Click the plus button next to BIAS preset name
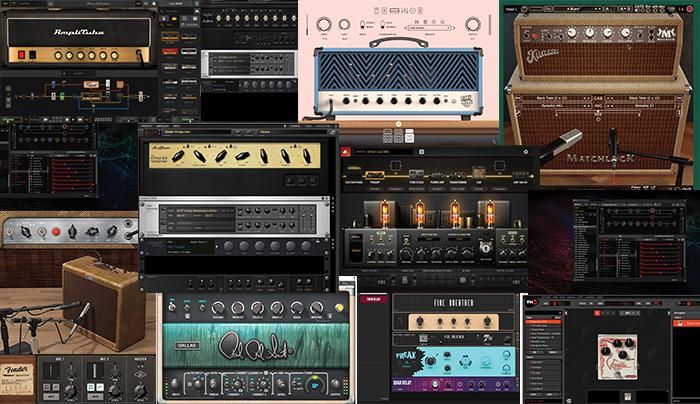Image resolution: width=700 pixels, height=404 pixels. (x=421, y=152)
